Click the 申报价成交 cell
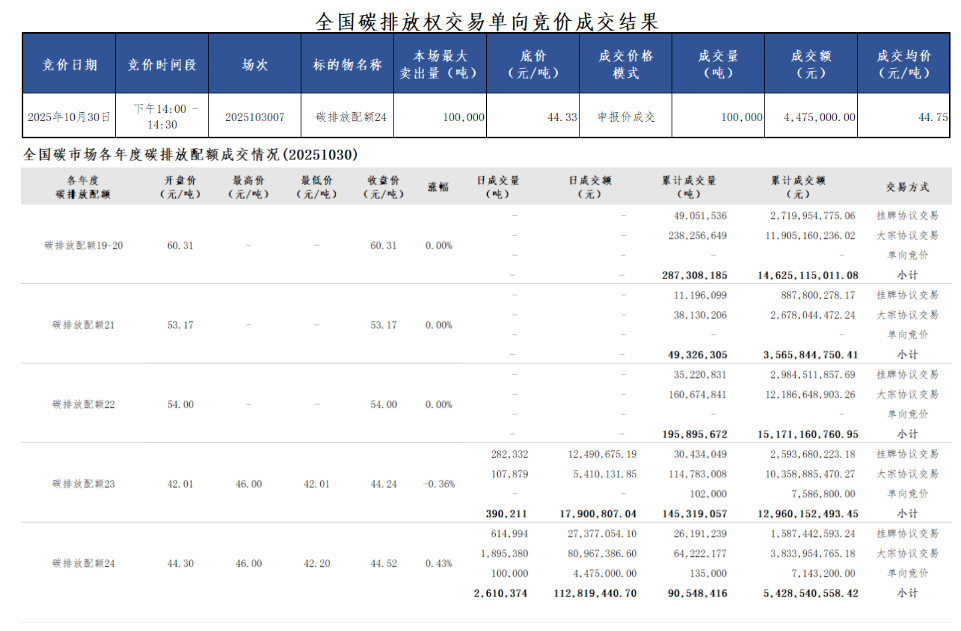This screenshot has width=961, height=631. (x=626, y=117)
